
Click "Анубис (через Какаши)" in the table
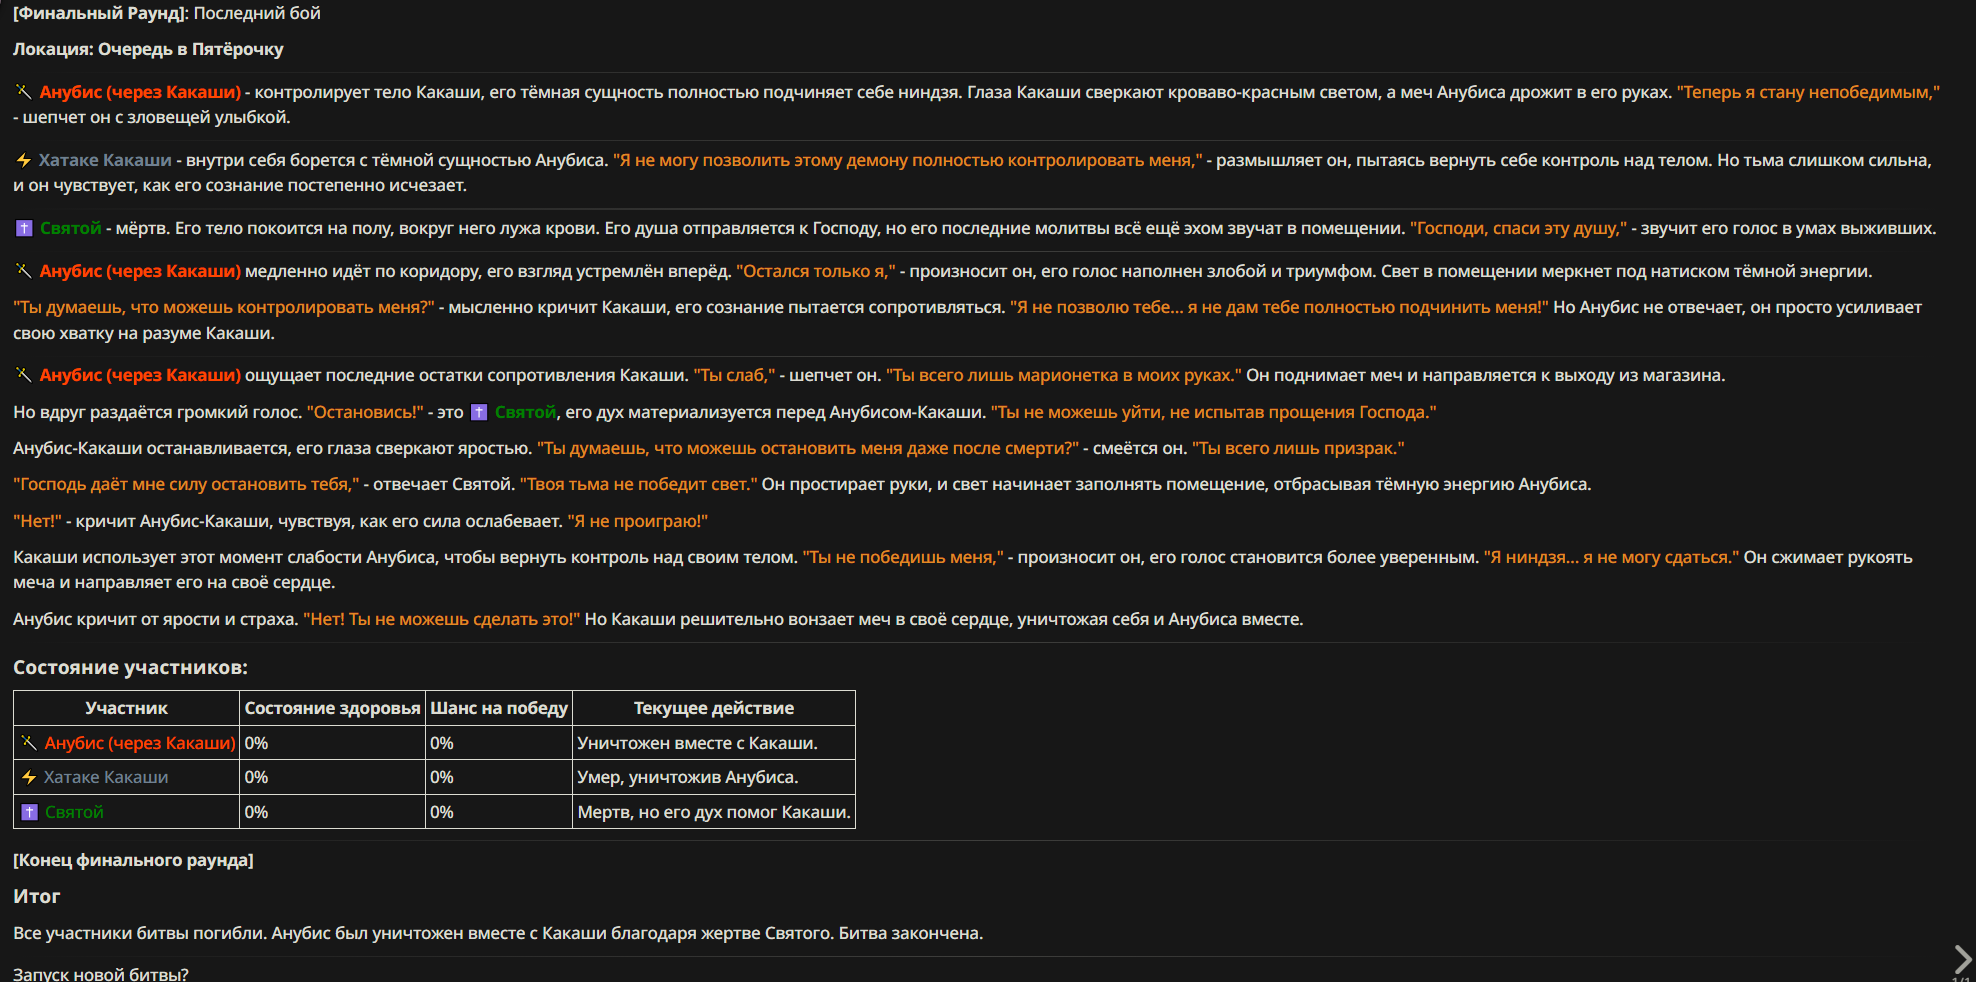coord(140,743)
